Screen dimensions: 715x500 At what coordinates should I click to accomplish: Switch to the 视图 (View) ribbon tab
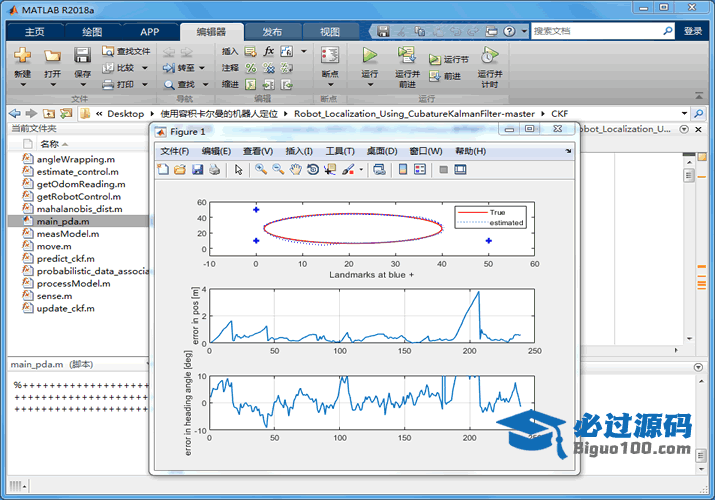coord(330,31)
